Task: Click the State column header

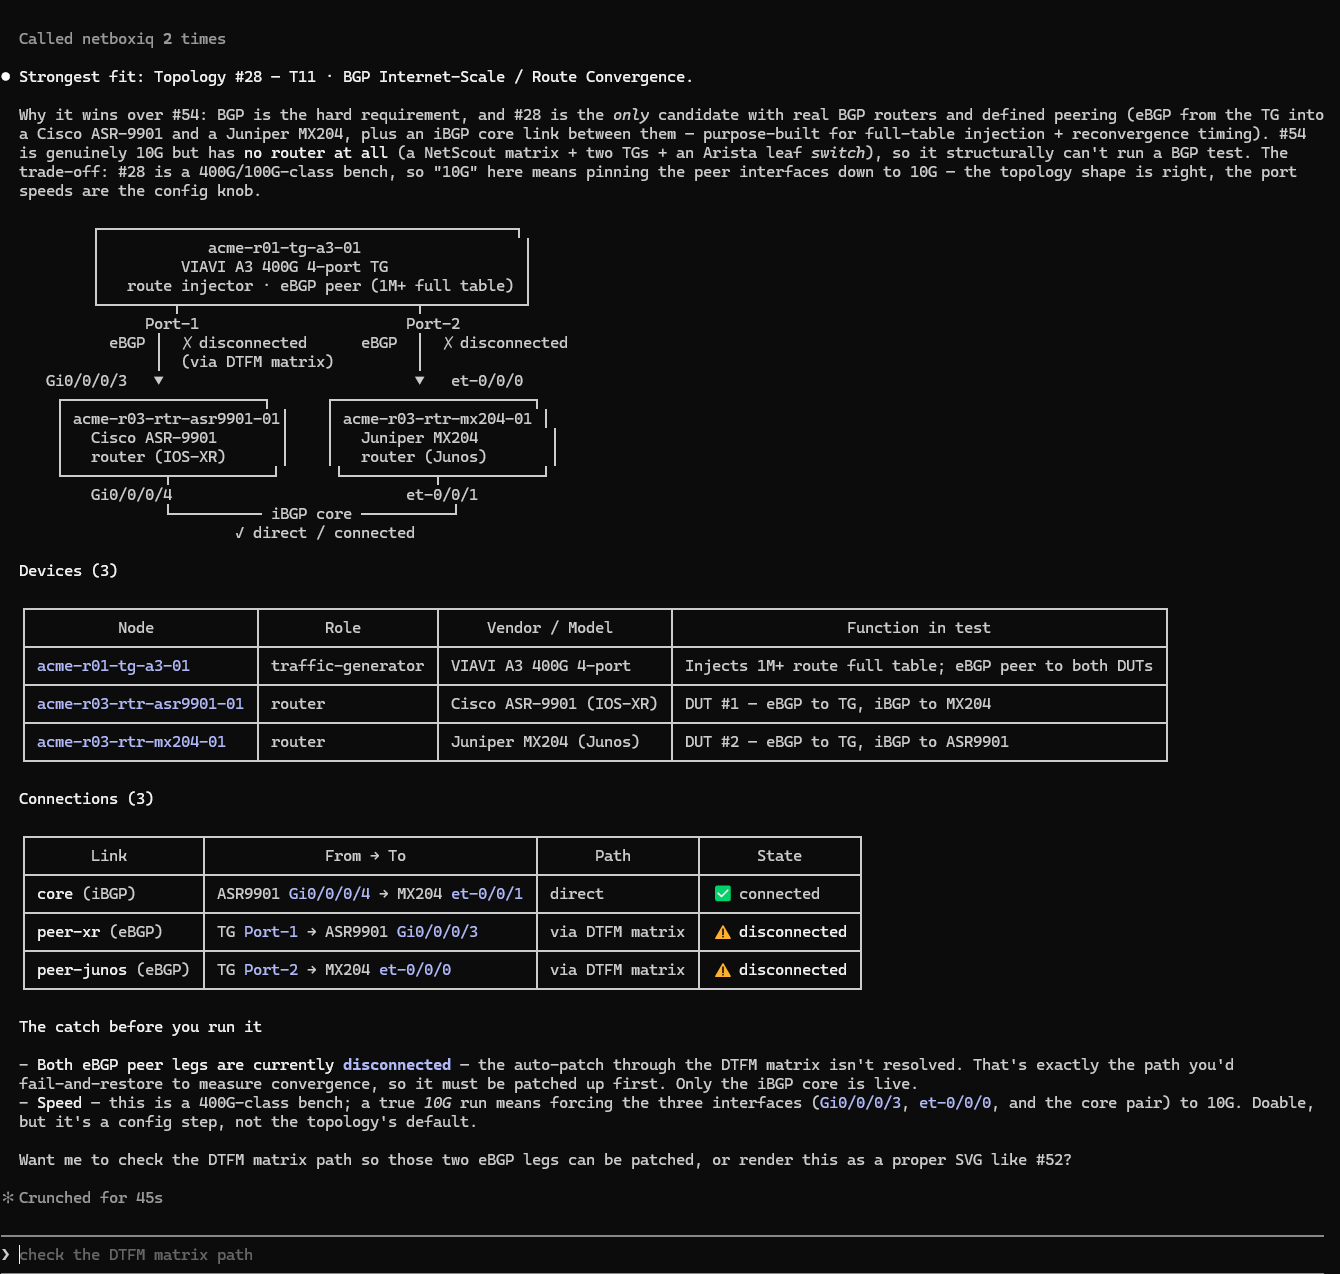Action: (x=779, y=856)
